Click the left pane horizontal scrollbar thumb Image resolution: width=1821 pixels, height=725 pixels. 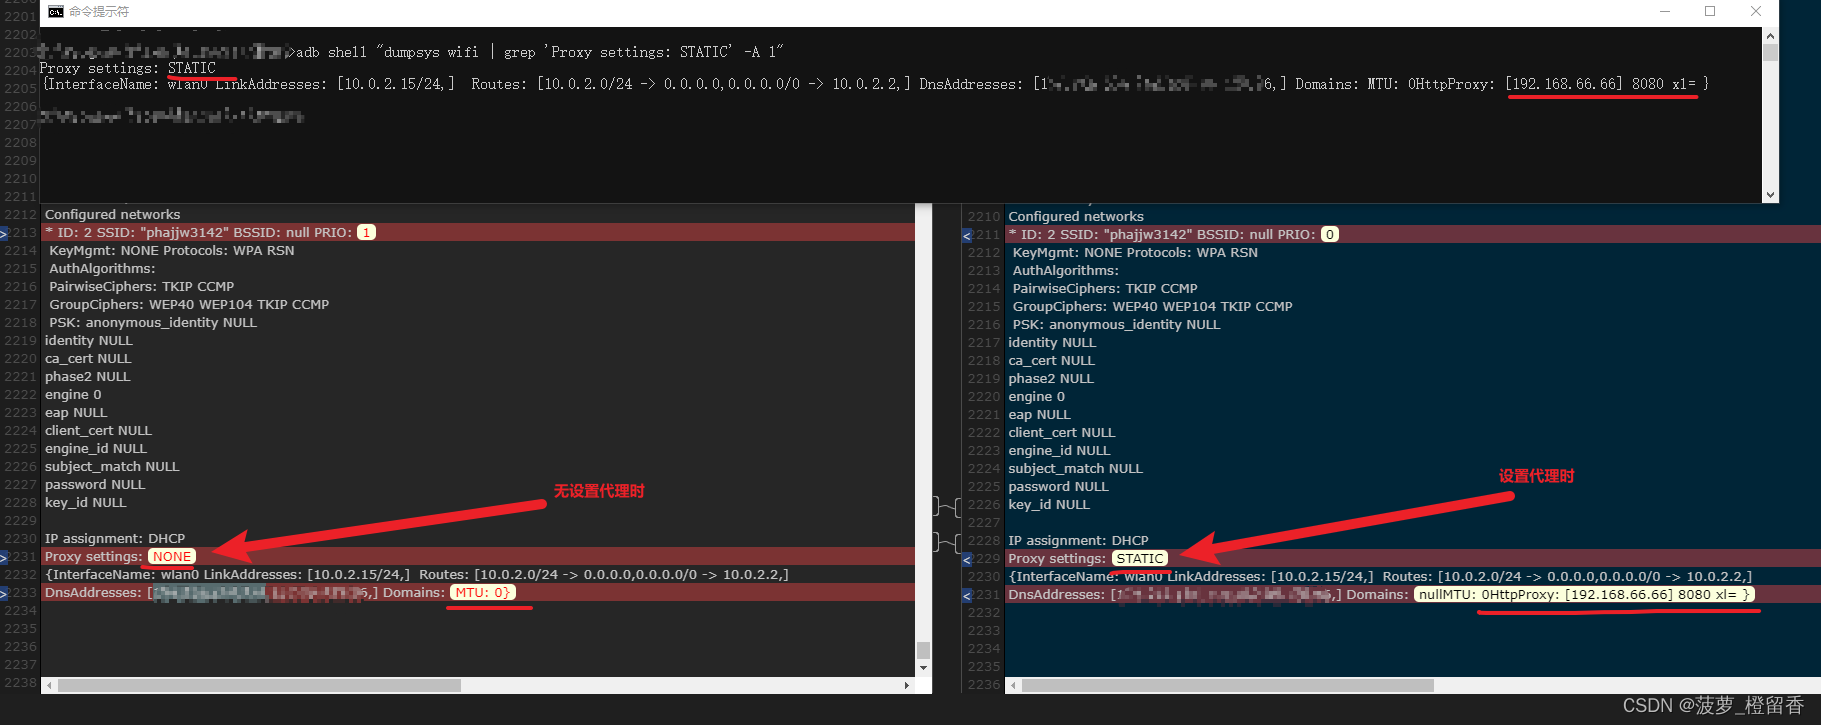coord(259,685)
